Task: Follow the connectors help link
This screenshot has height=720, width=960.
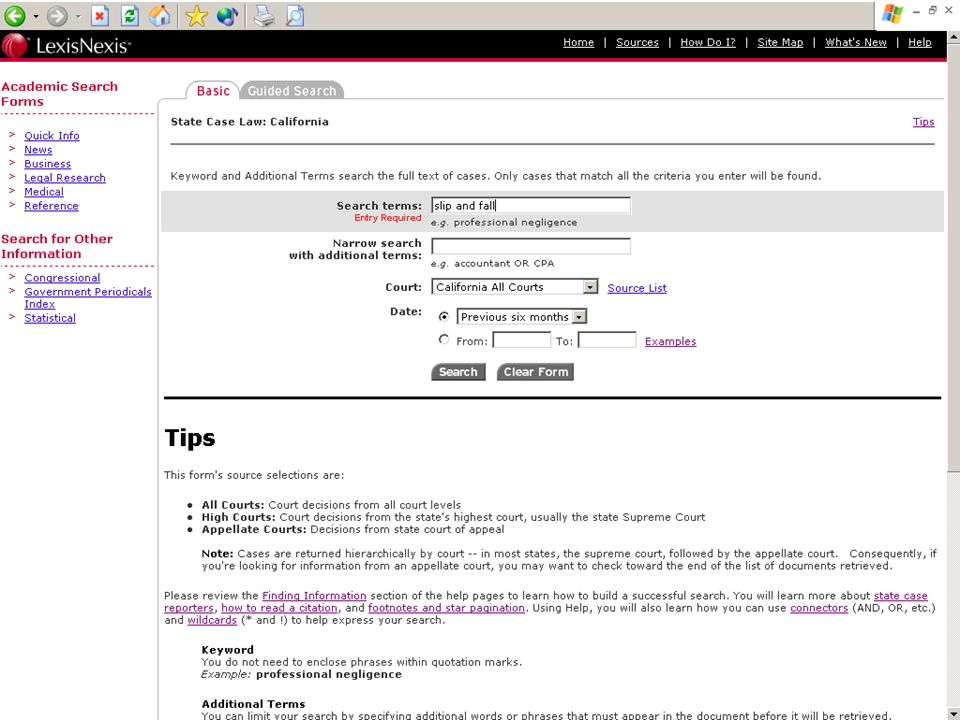Action: click(x=819, y=607)
